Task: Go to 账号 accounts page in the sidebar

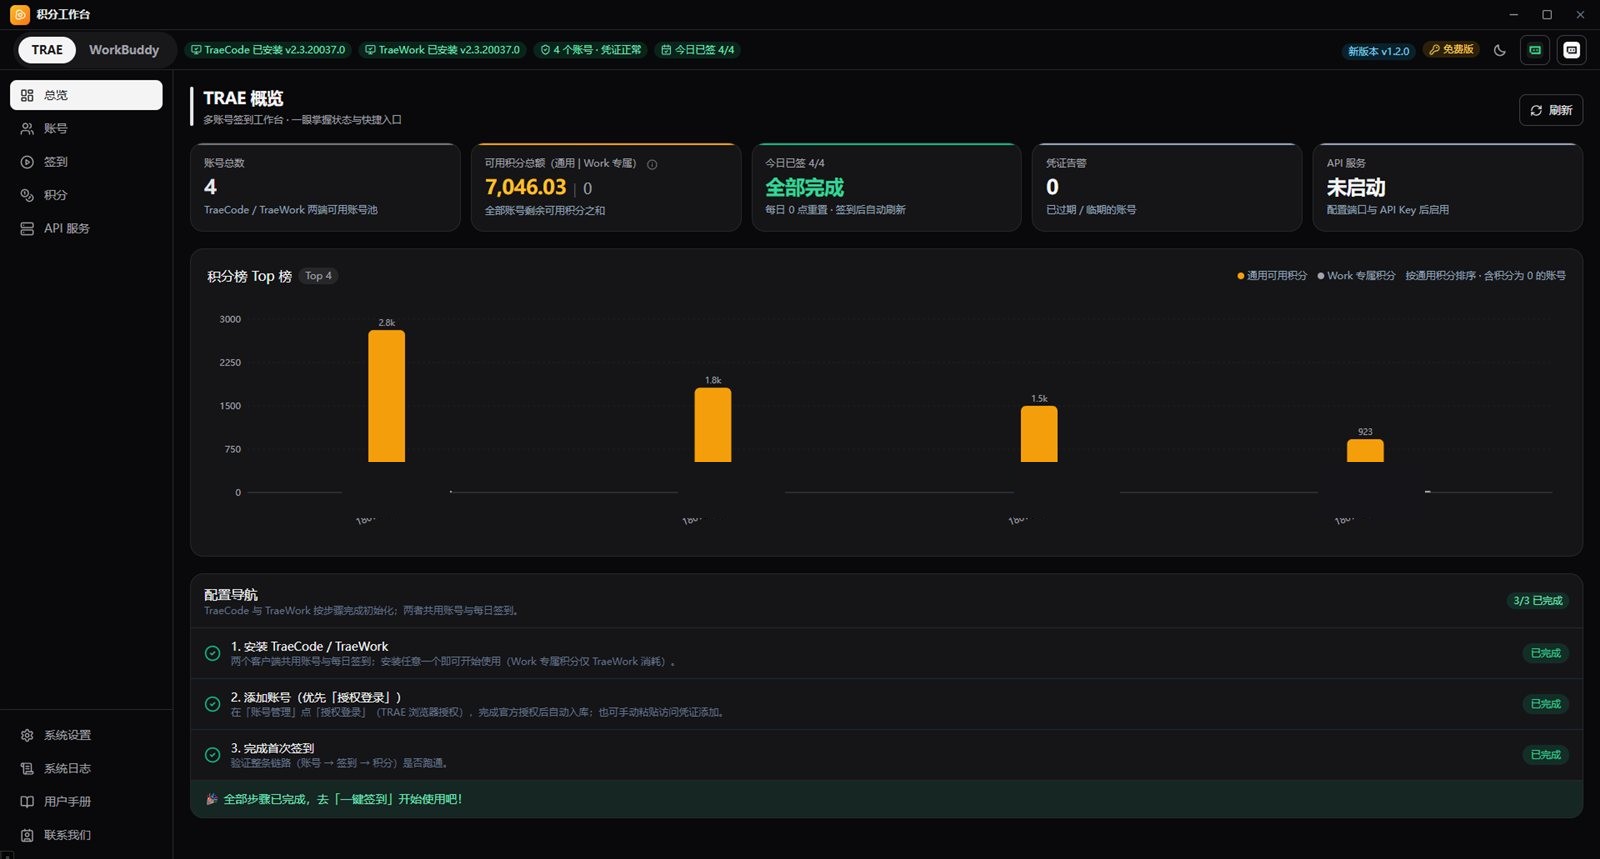Action: (x=86, y=128)
